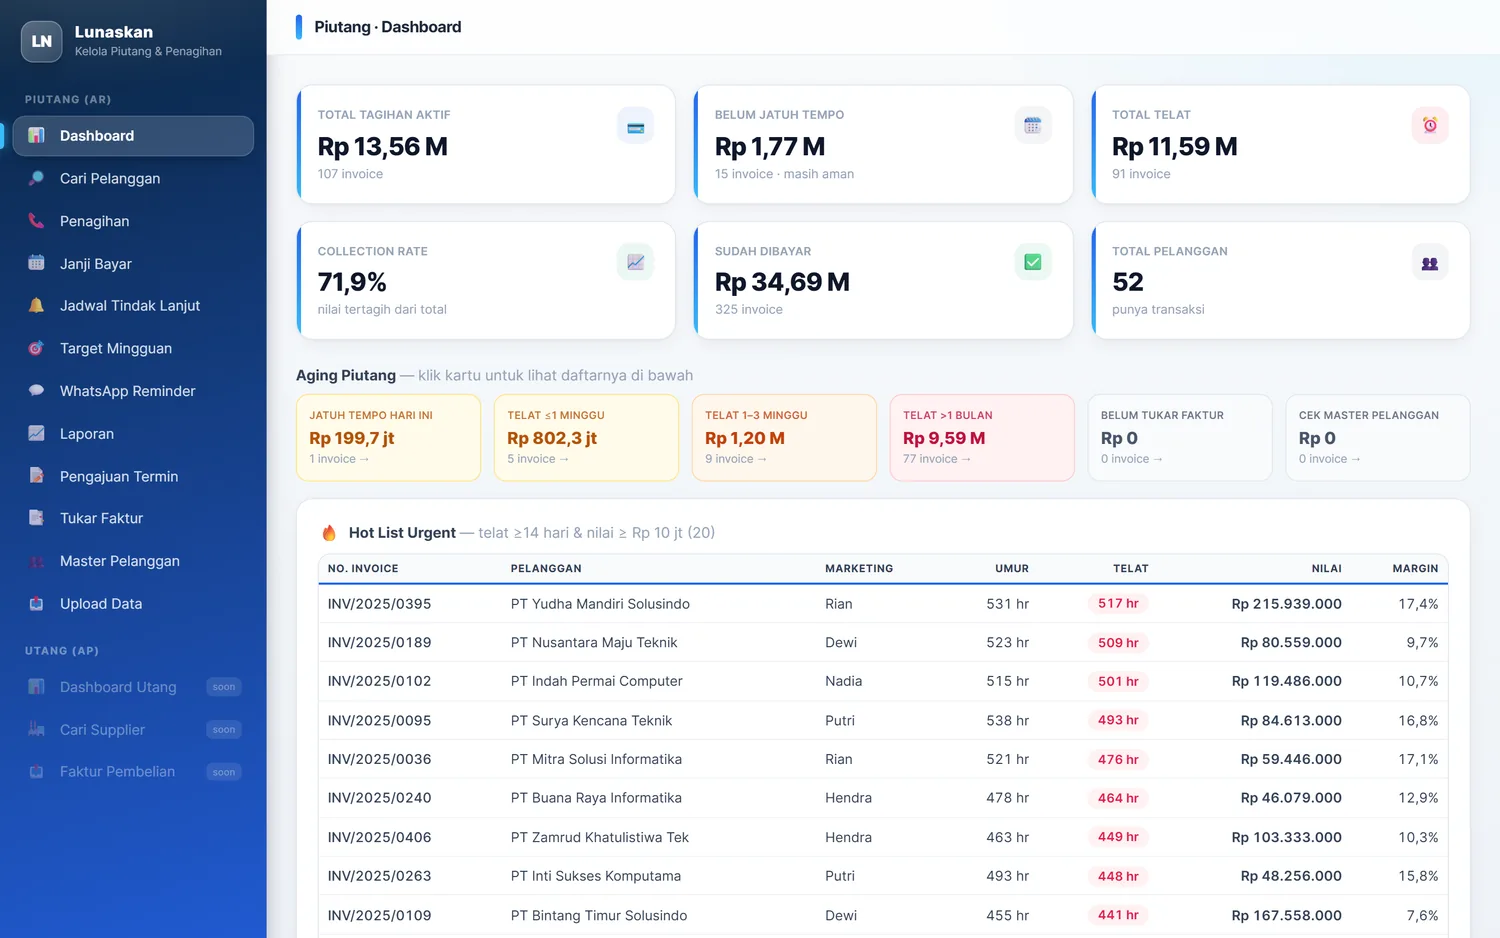
Task: Click the PELANGGAN column header
Action: pyautogui.click(x=546, y=568)
